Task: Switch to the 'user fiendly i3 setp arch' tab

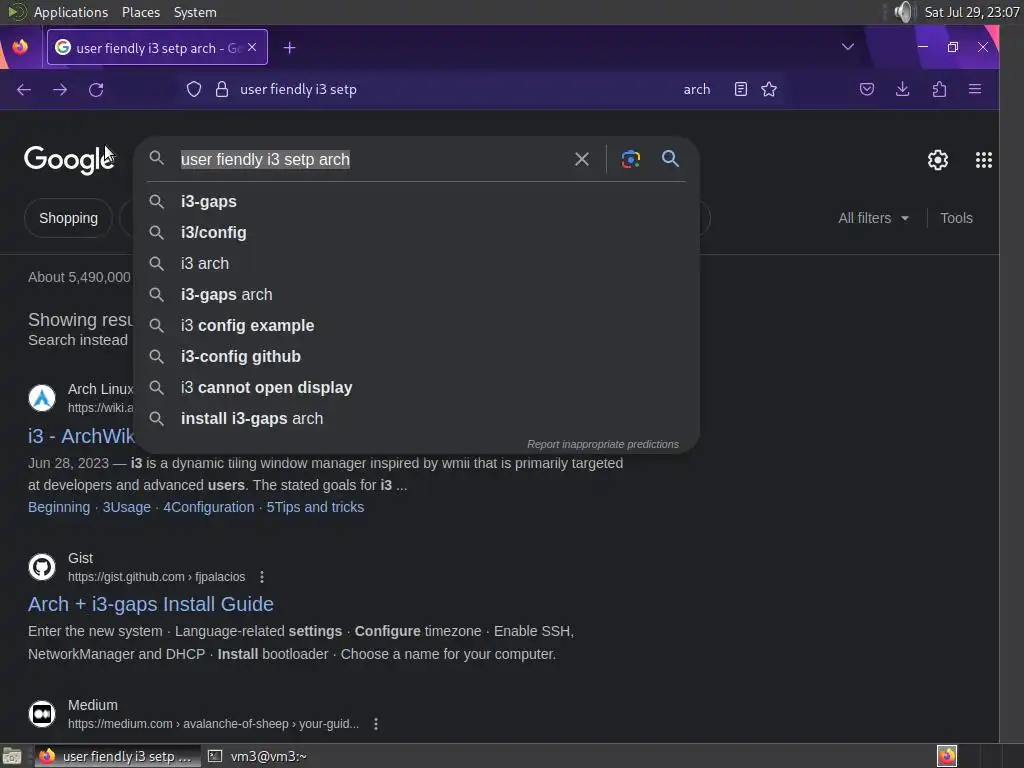Action: (157, 48)
